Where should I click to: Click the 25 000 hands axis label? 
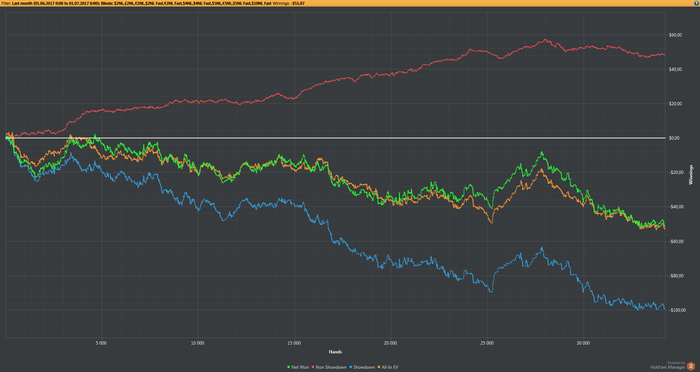click(487, 343)
